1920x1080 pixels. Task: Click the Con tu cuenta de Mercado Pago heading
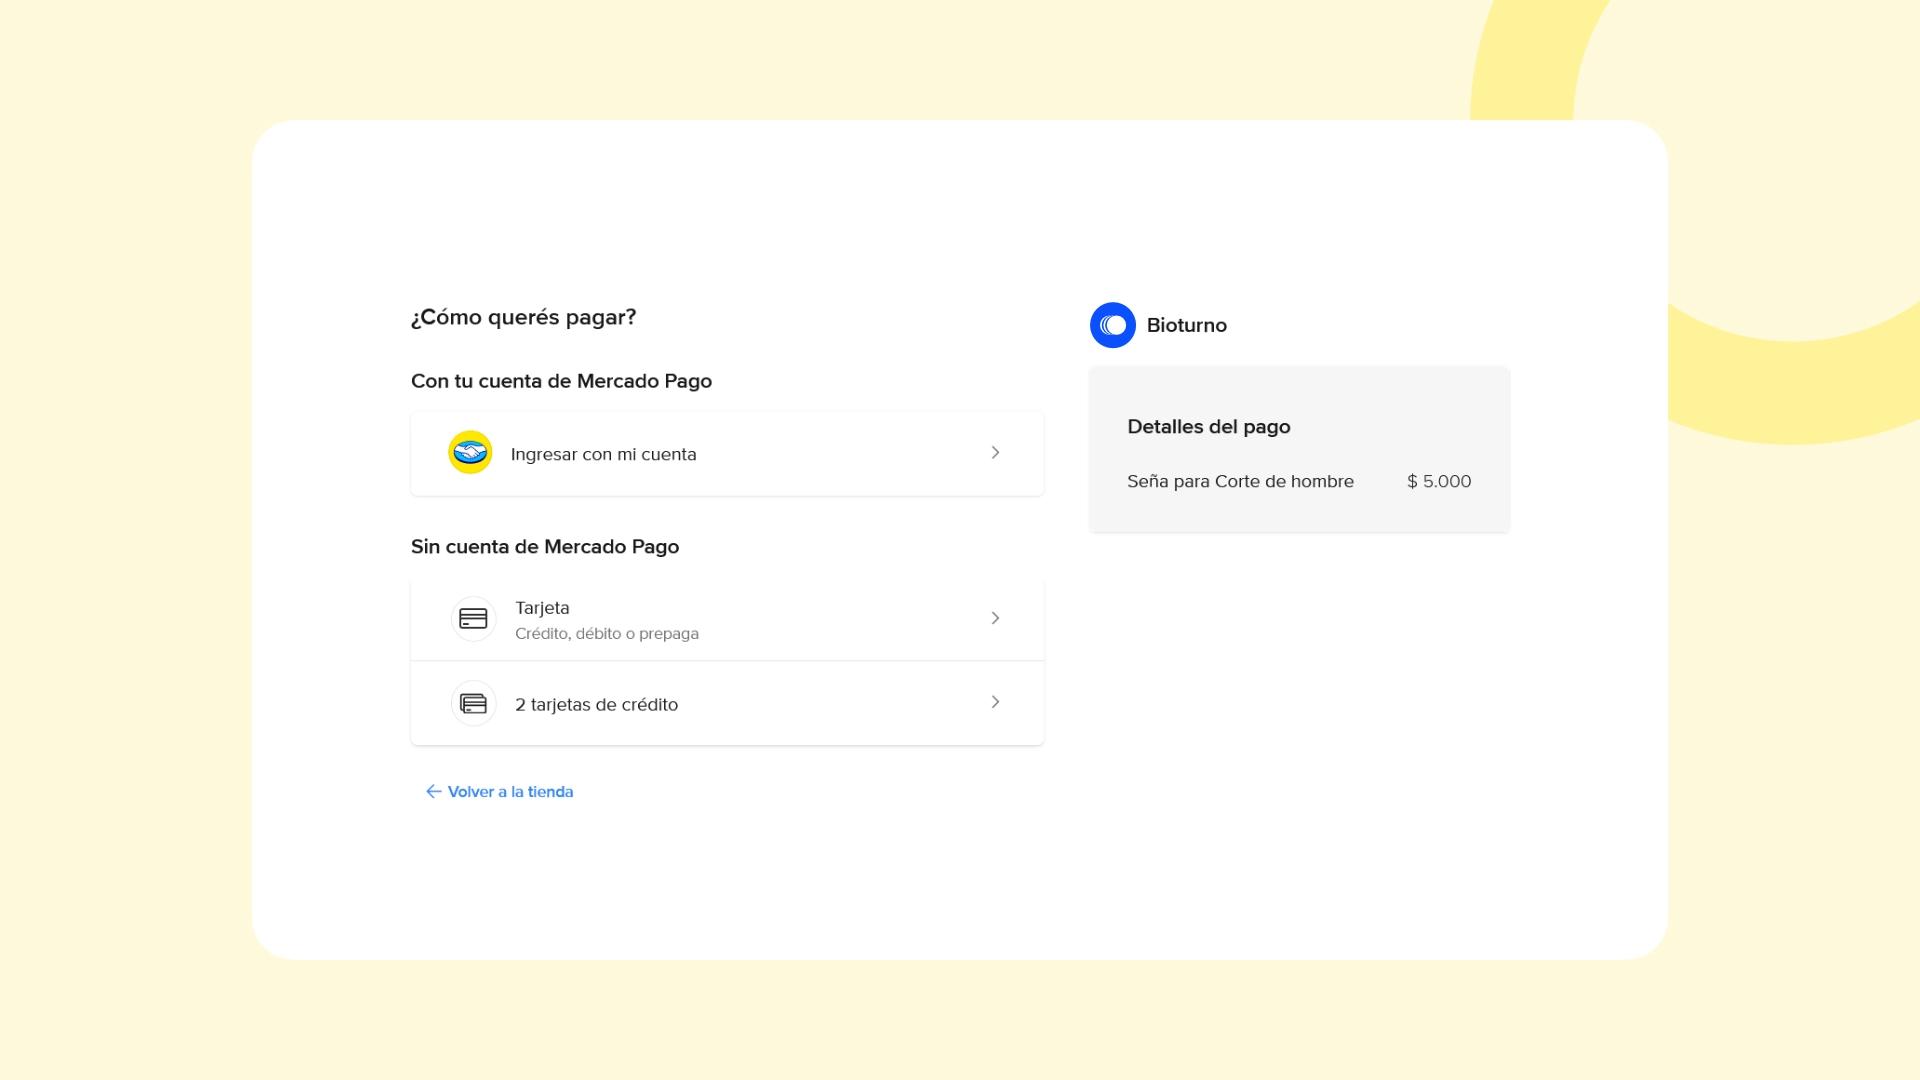pos(561,381)
